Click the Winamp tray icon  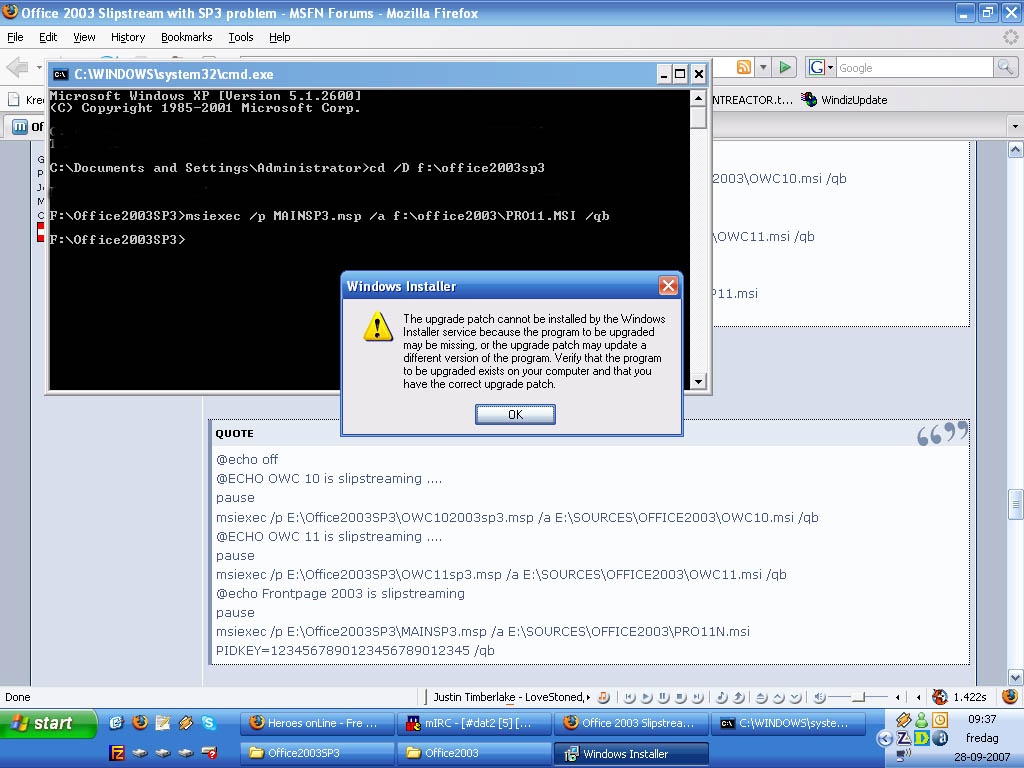903,720
